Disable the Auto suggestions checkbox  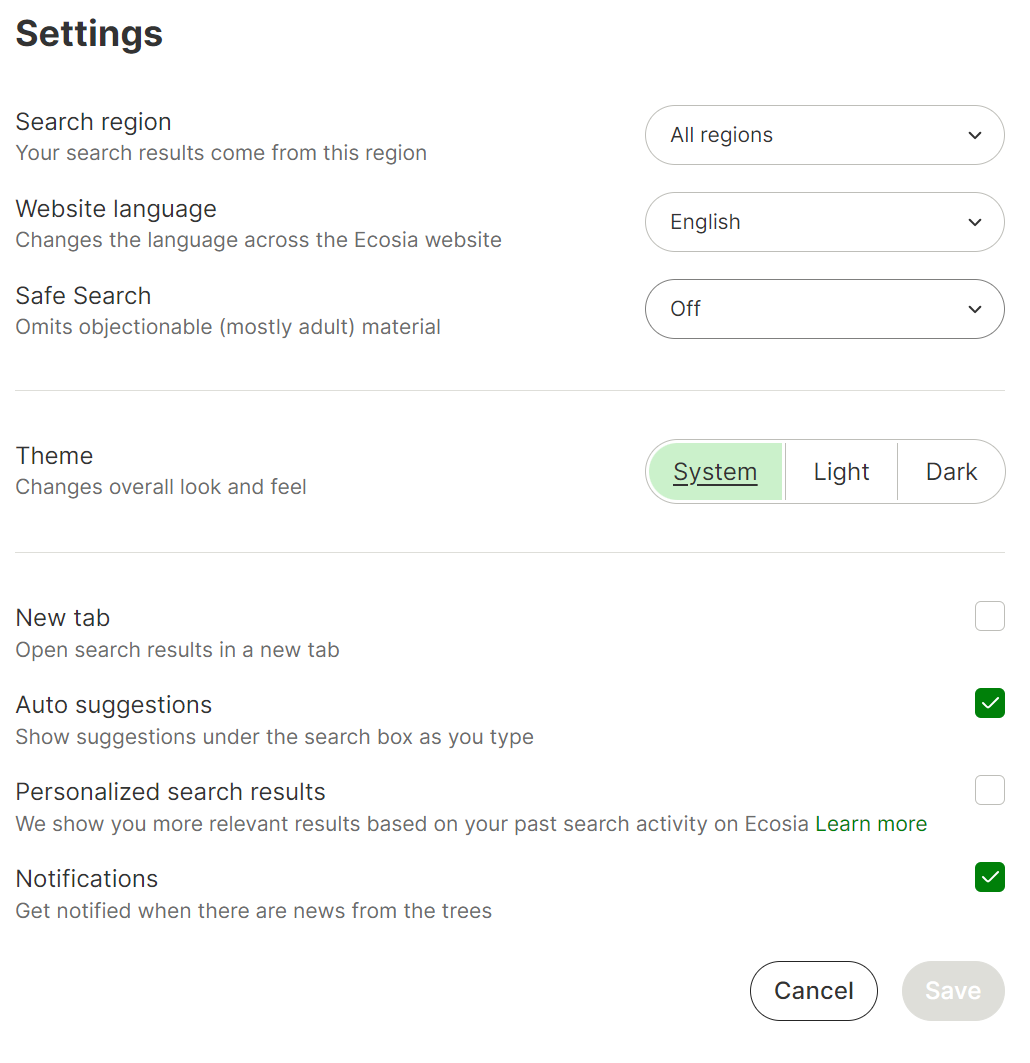[989, 704]
